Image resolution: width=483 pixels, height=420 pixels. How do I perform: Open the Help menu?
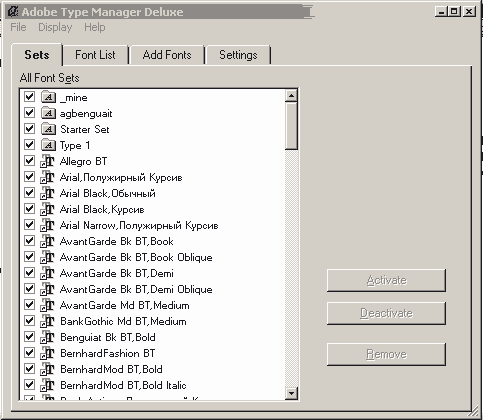pyautogui.click(x=95, y=27)
